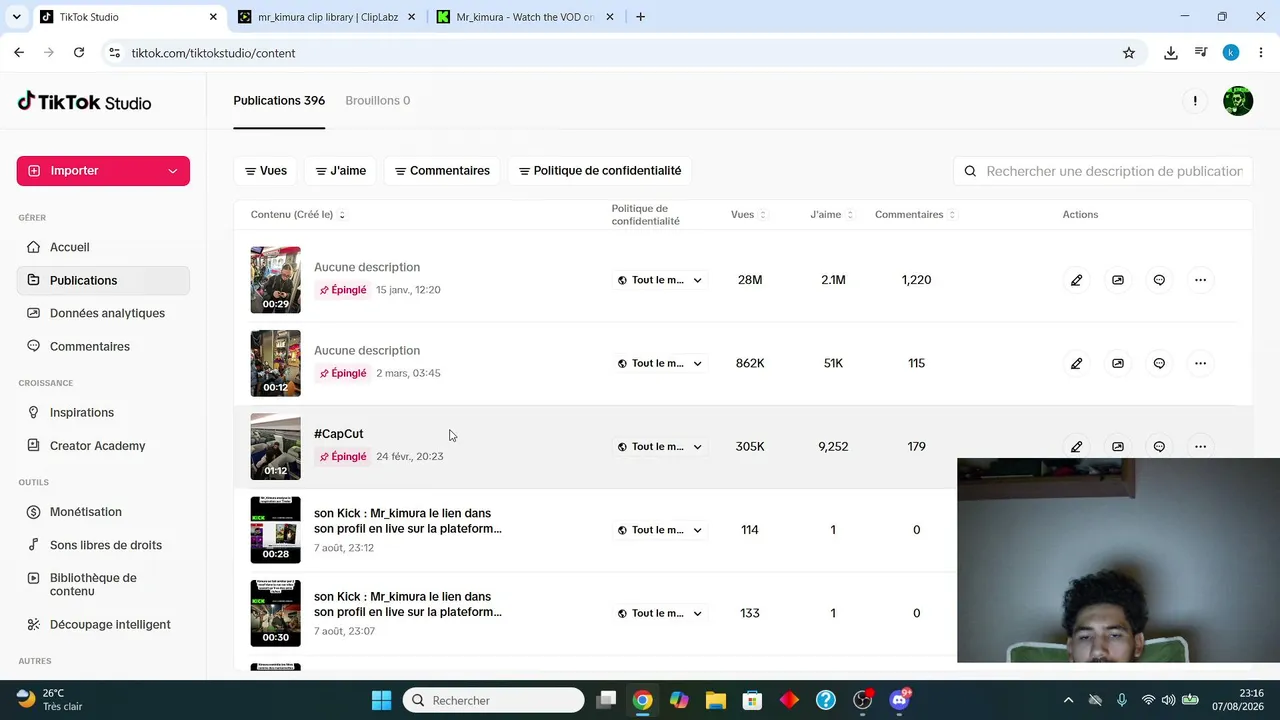Open analytics icon for the #CapCut post
1280x720 pixels.
tap(1118, 447)
